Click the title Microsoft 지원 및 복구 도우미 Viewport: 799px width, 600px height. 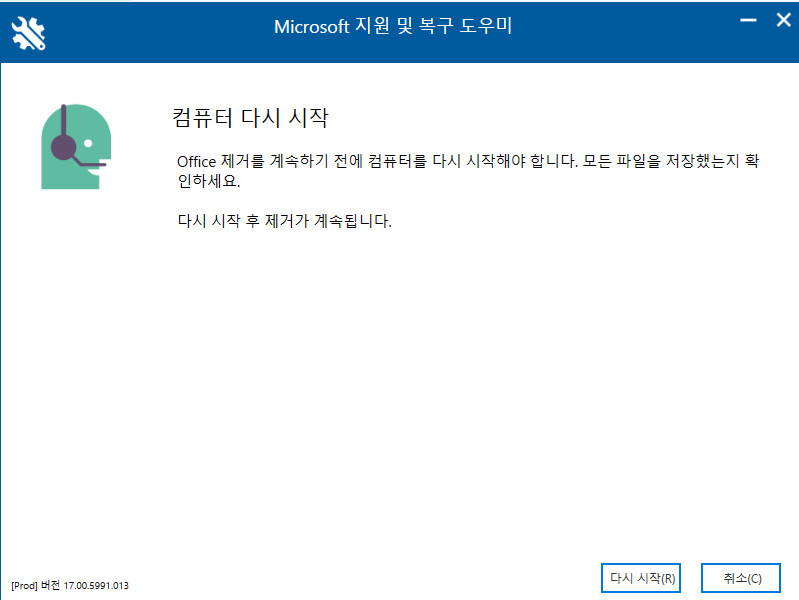point(393,26)
